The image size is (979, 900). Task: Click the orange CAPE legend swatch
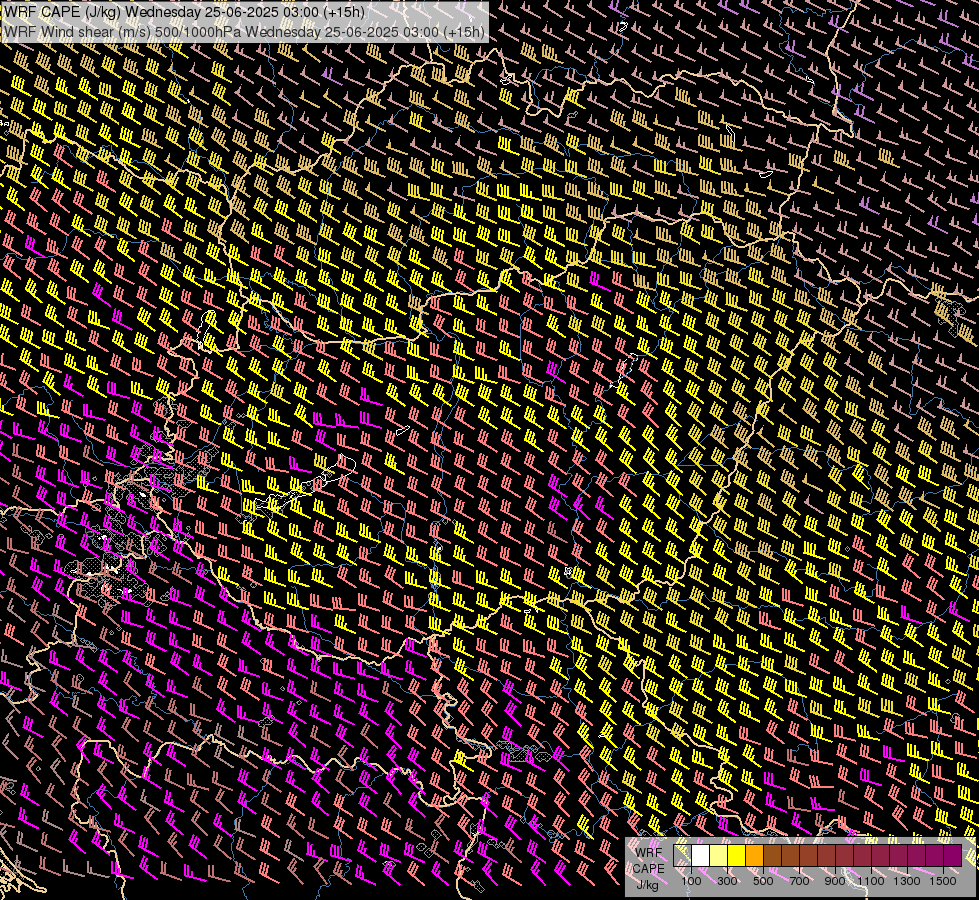click(754, 855)
